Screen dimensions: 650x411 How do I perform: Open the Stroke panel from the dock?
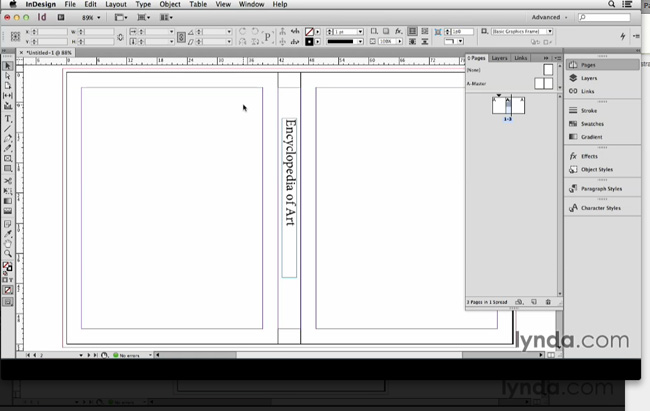603,110
